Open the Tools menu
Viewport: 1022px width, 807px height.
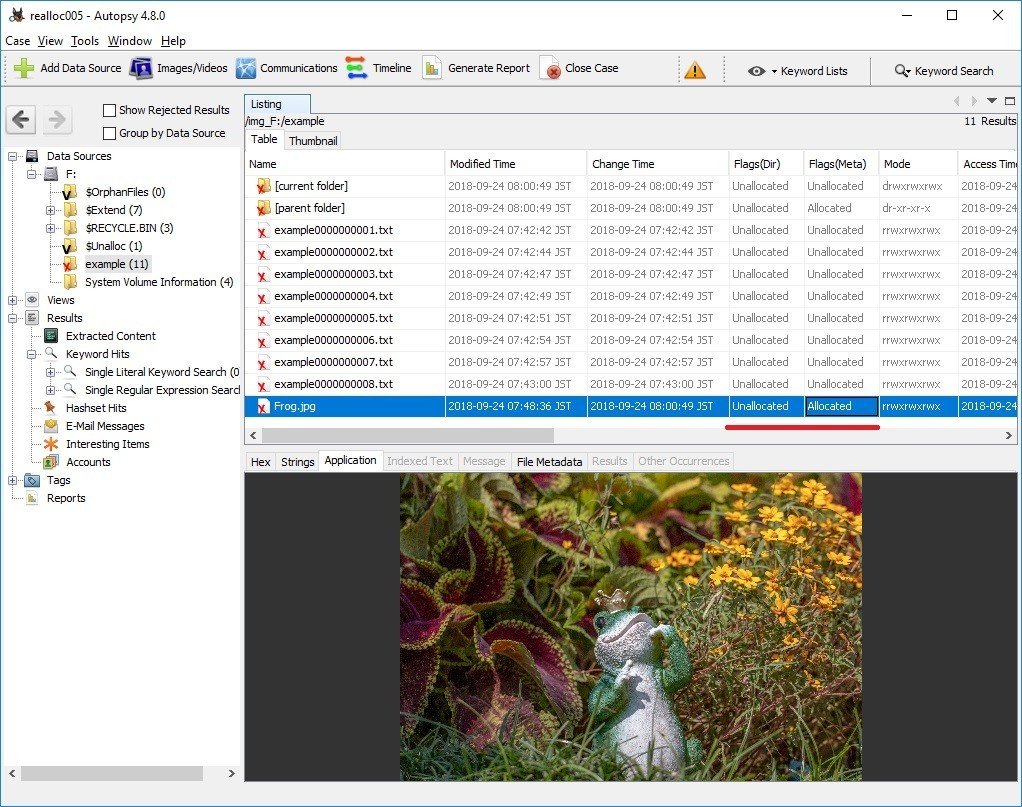(x=85, y=41)
